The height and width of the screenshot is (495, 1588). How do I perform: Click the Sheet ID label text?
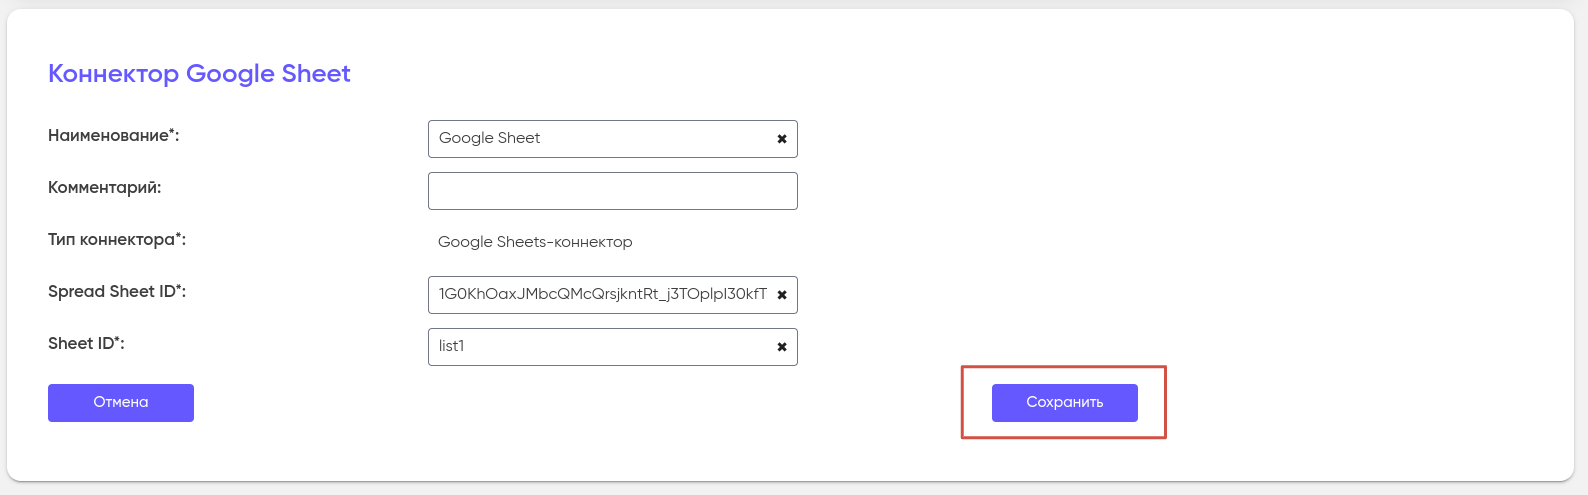click(x=81, y=344)
